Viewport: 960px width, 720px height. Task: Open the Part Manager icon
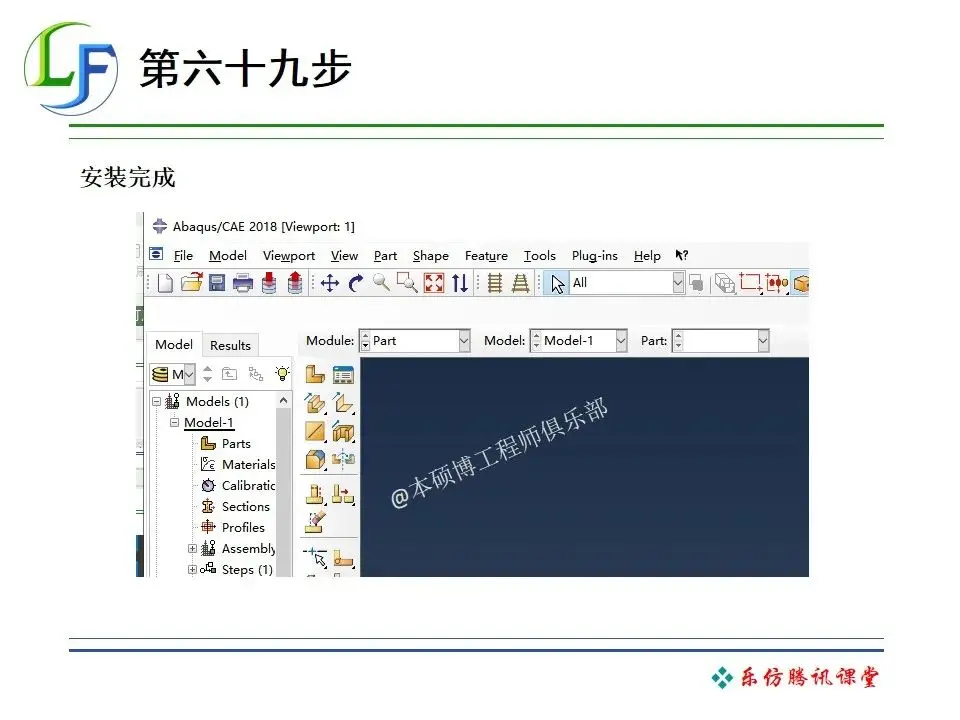point(343,374)
